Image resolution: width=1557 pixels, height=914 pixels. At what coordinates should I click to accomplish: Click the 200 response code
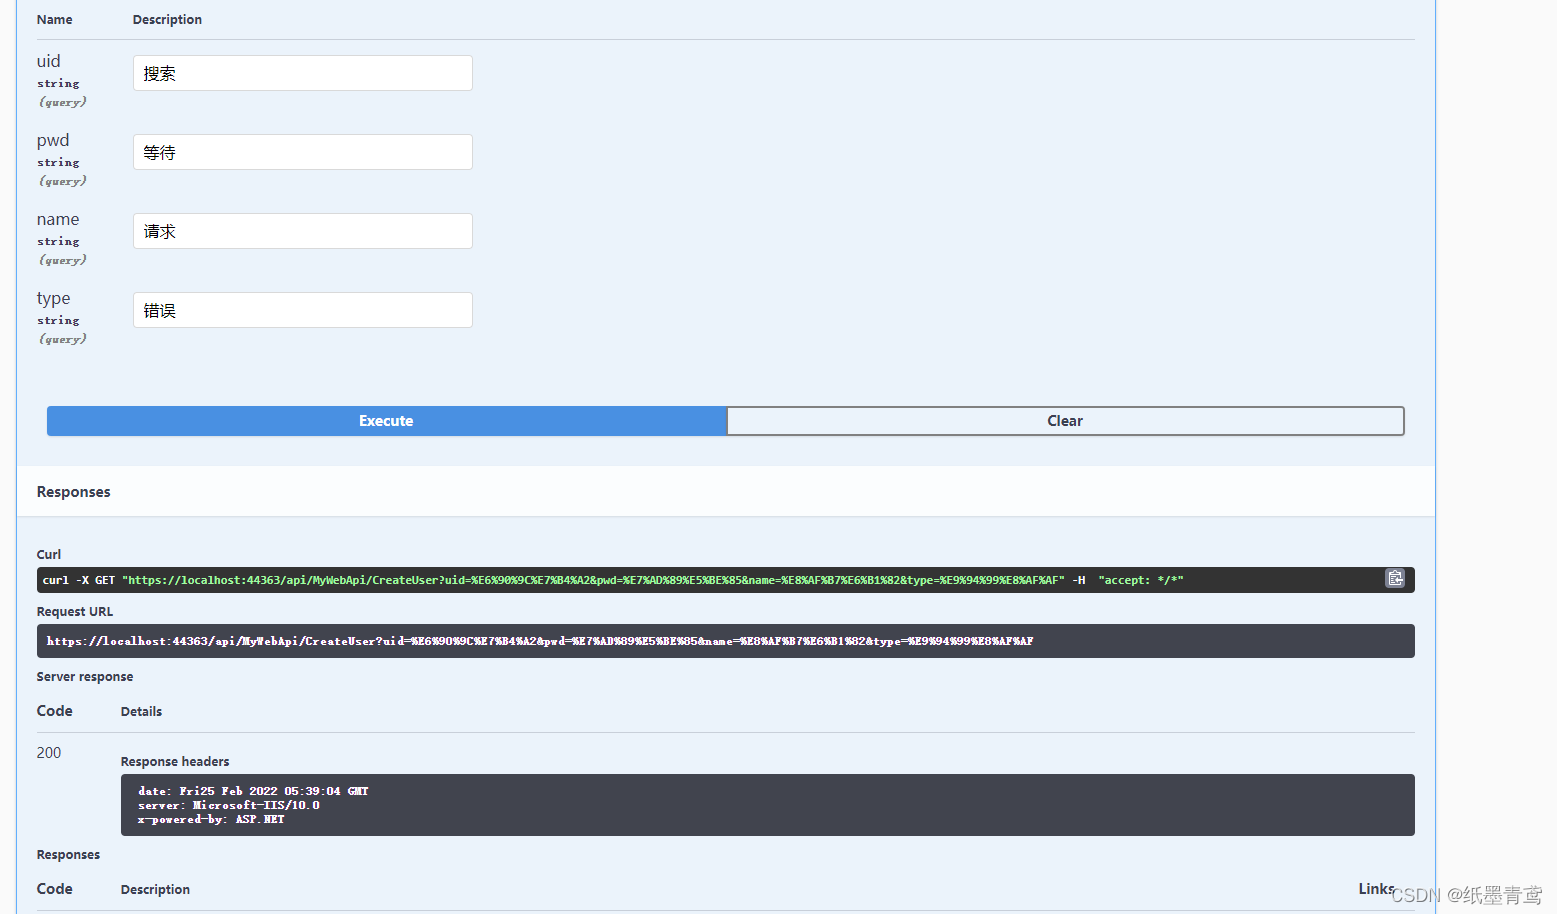coord(49,753)
